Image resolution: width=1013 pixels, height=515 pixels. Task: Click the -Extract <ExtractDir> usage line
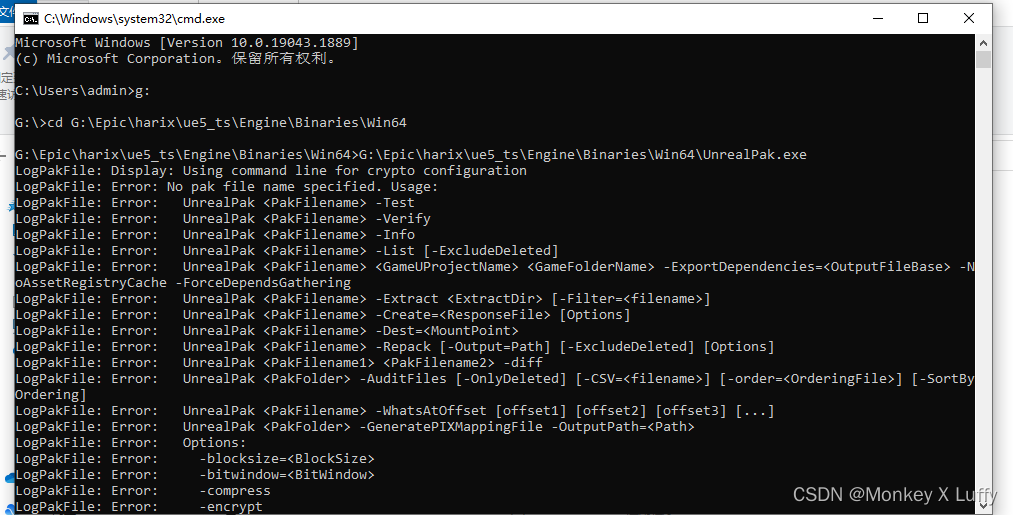point(363,299)
